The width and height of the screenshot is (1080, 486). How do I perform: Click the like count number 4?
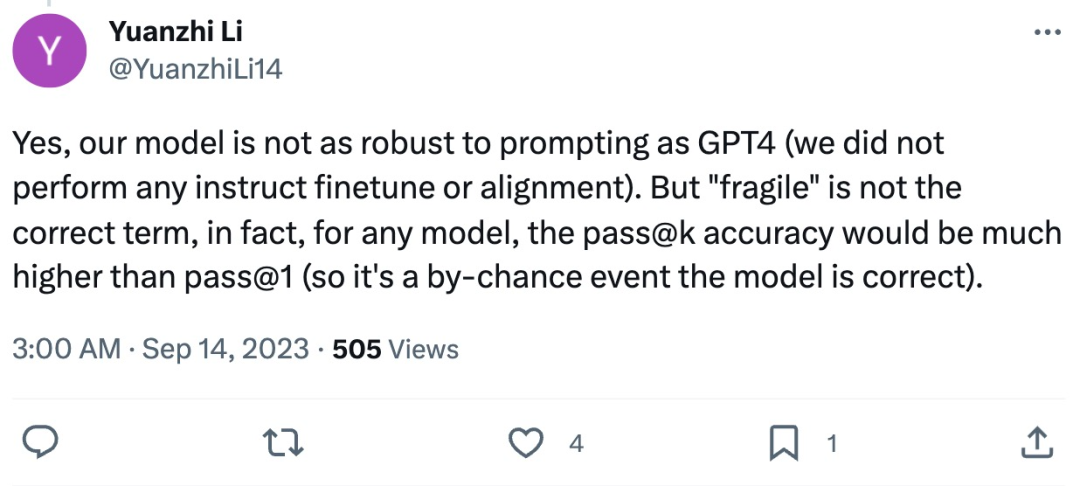(x=576, y=444)
